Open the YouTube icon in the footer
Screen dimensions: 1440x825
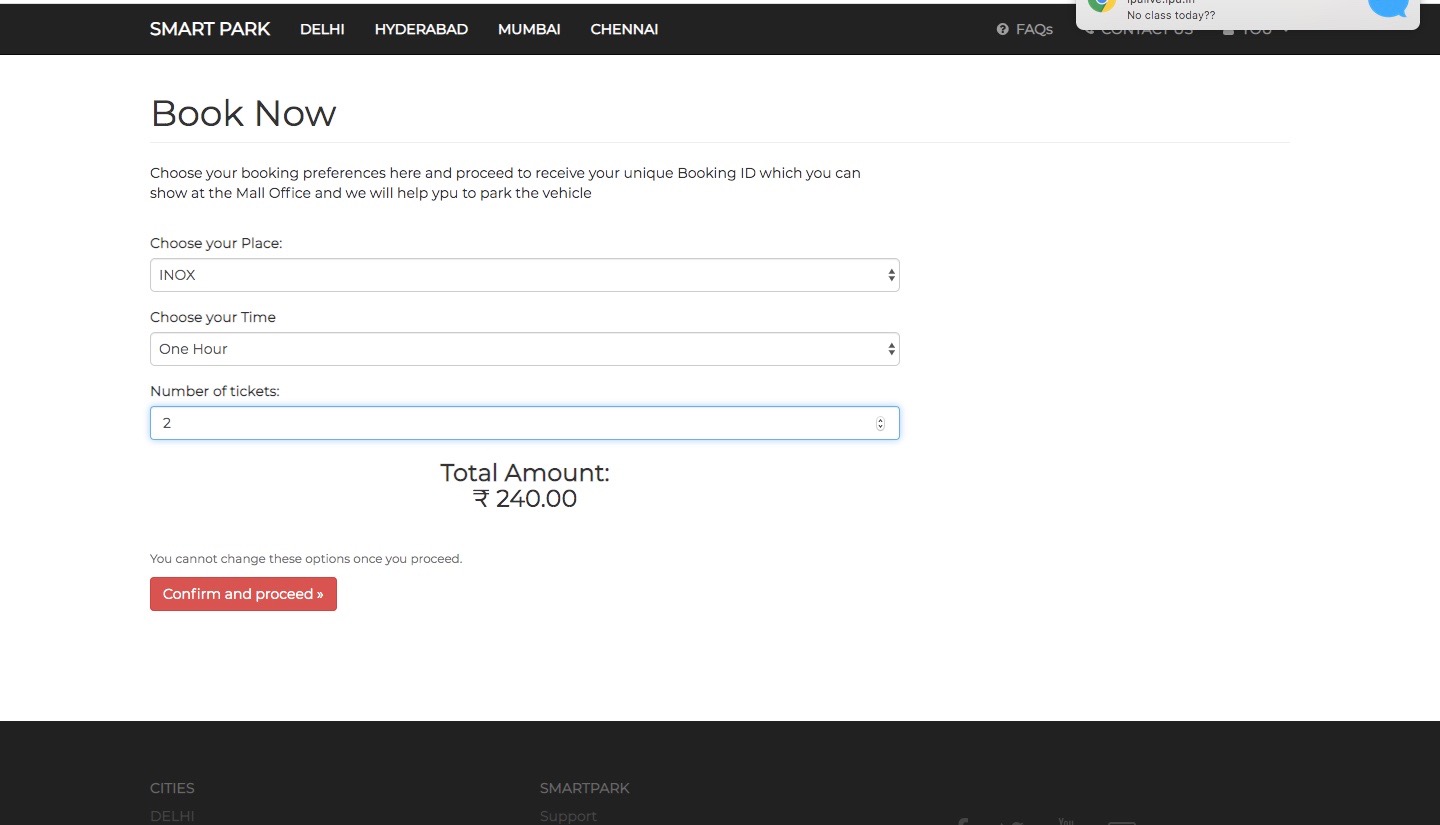(1066, 821)
